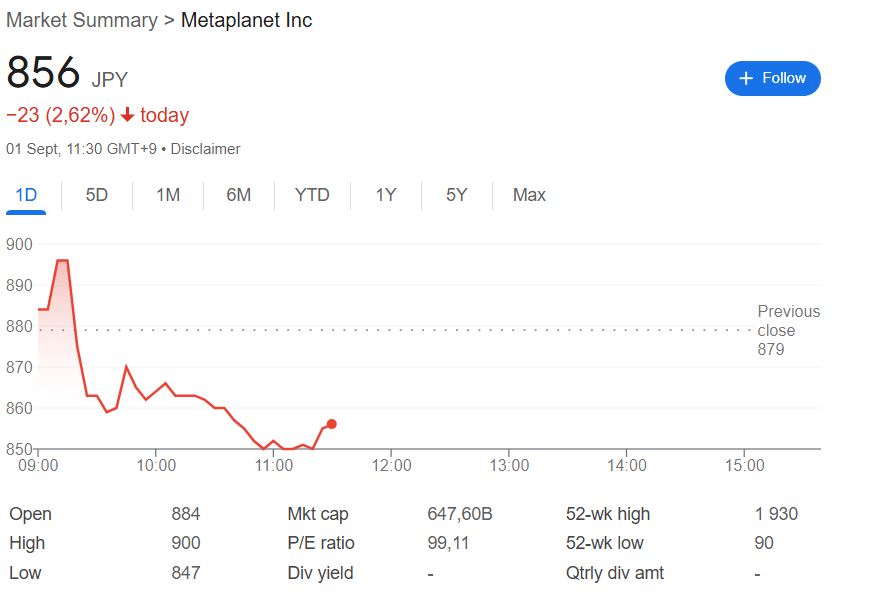Open the Market Summary breadcrumb link

tap(82, 20)
